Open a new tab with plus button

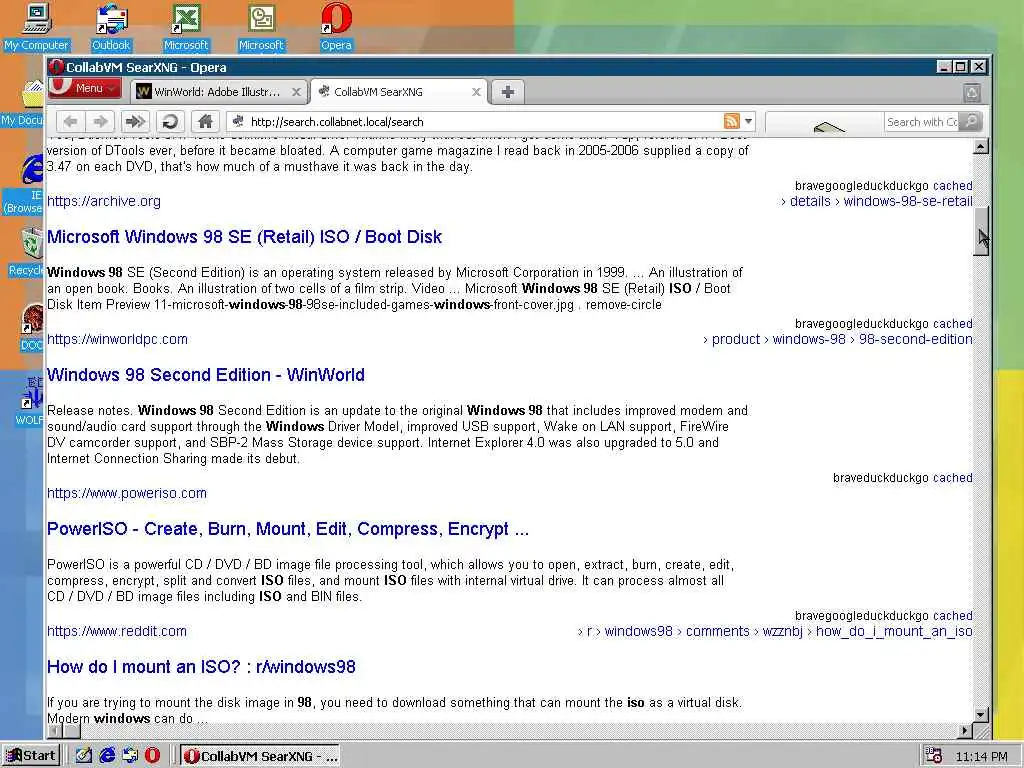click(507, 92)
